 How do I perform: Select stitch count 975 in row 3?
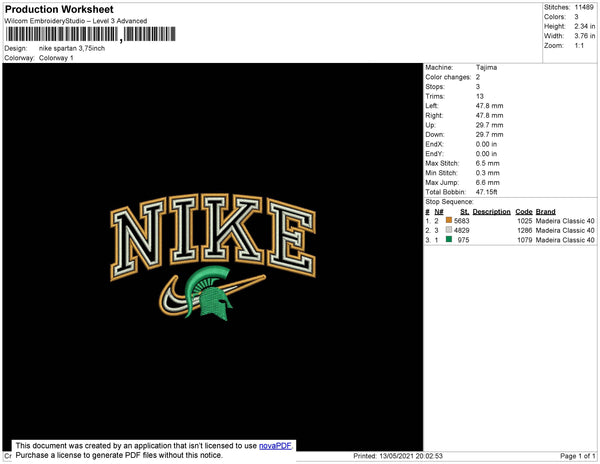coord(463,240)
